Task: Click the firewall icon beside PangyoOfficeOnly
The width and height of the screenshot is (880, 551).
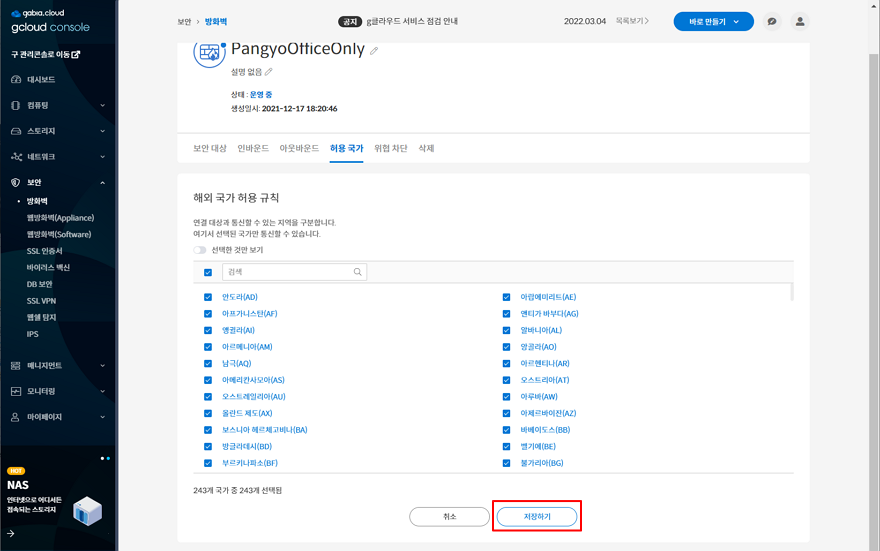Action: (209, 52)
